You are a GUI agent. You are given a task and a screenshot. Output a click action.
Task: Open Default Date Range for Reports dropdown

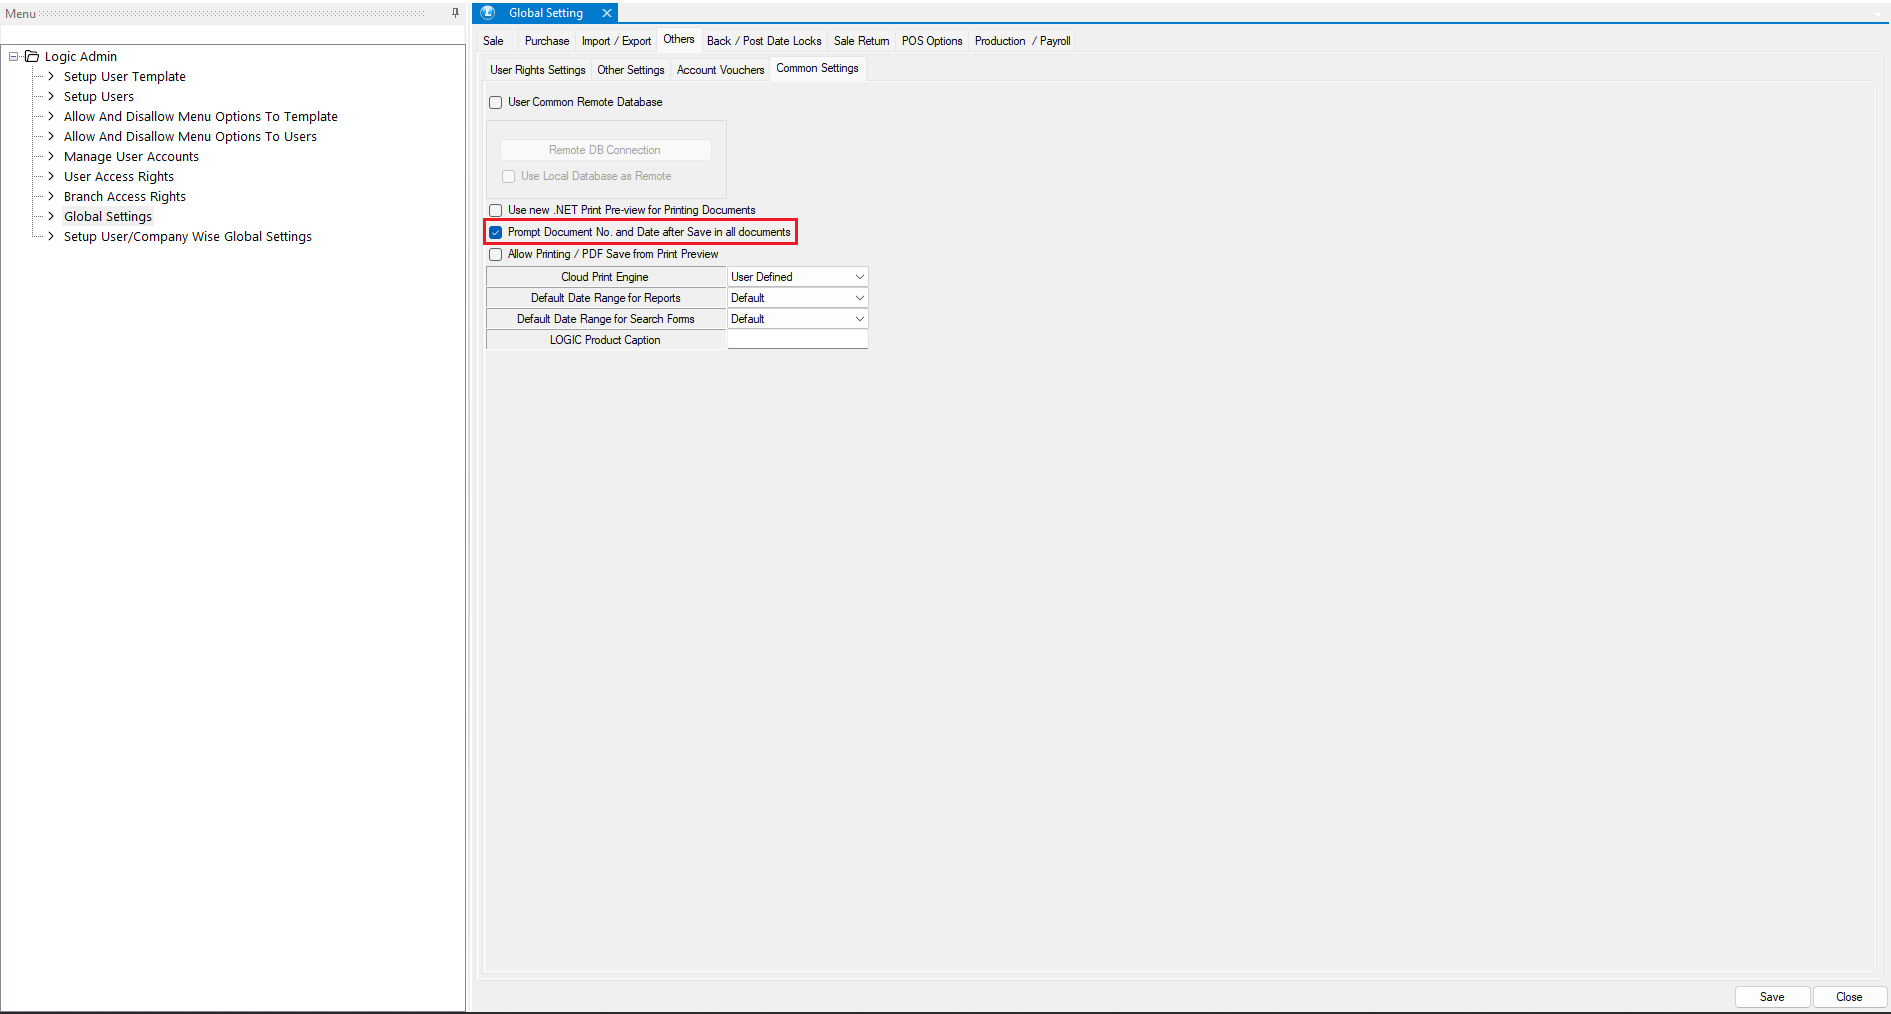click(859, 298)
